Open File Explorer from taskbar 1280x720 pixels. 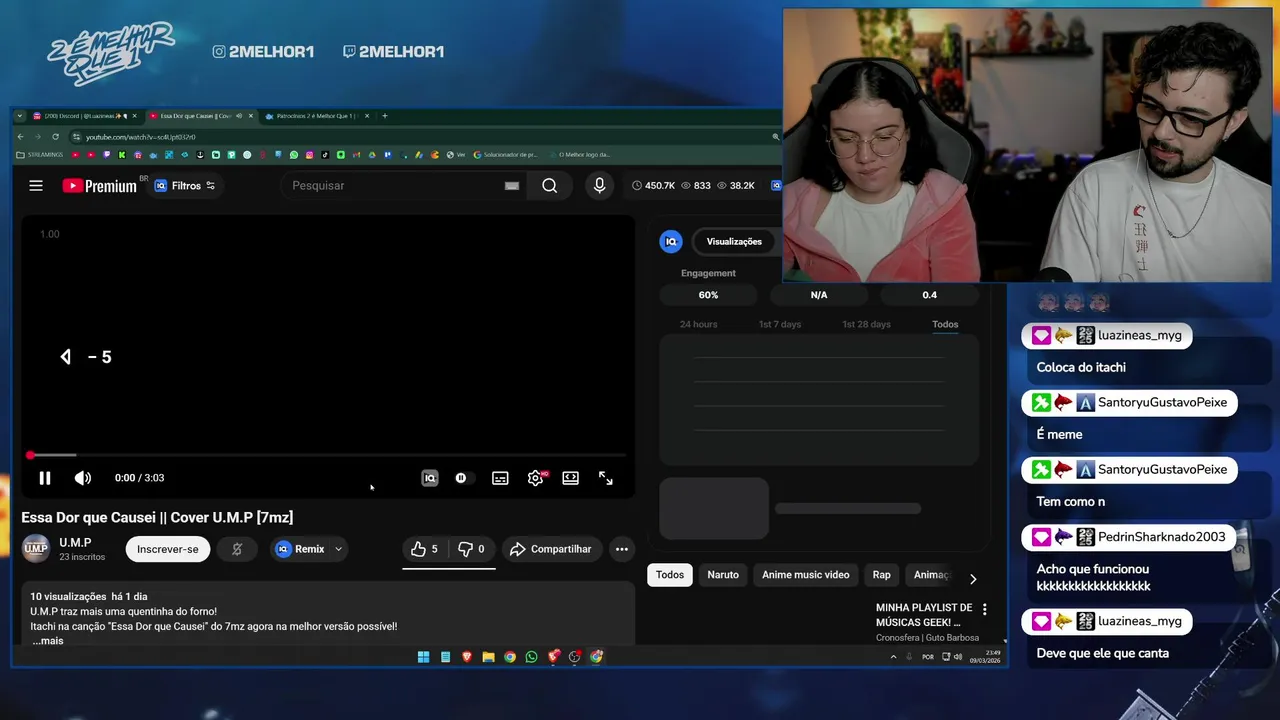click(488, 657)
